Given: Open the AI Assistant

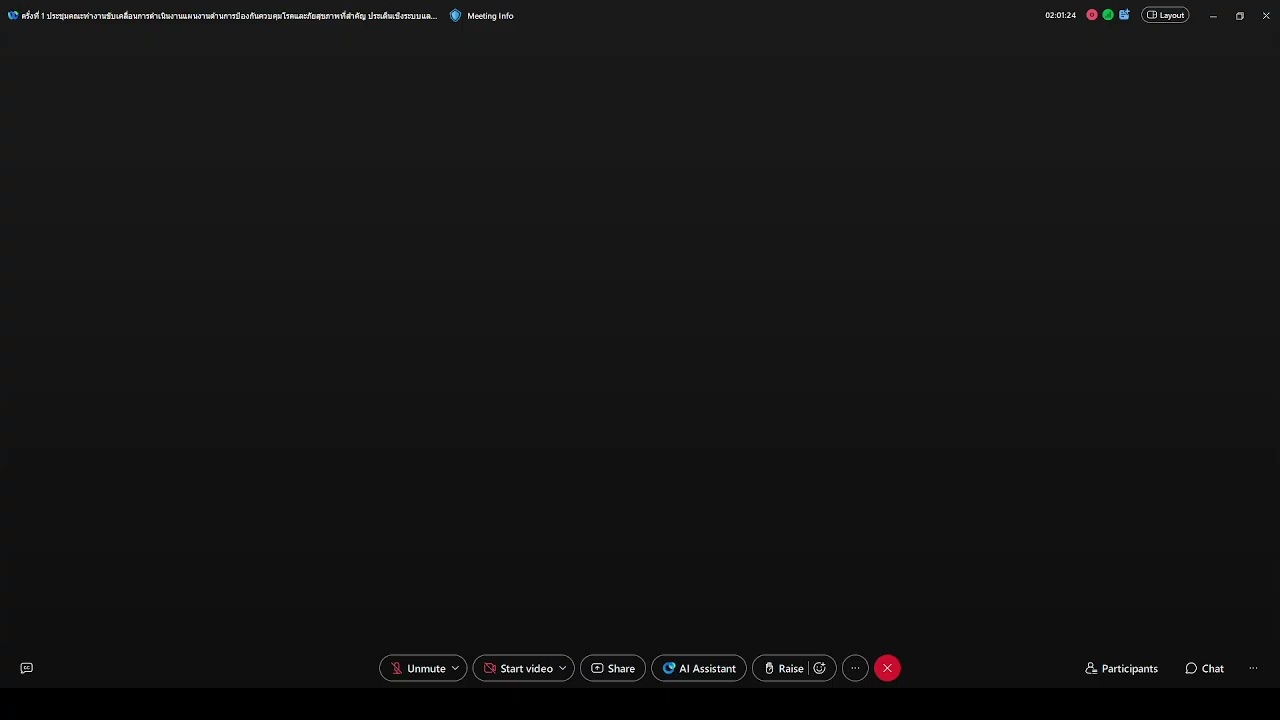Looking at the screenshot, I should [x=699, y=668].
